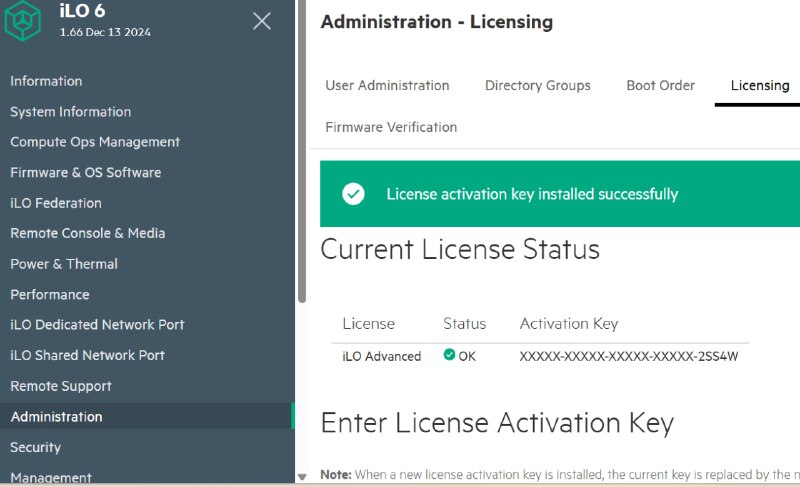Open Information in the sidebar
This screenshot has height=487, width=800.
[x=46, y=81]
